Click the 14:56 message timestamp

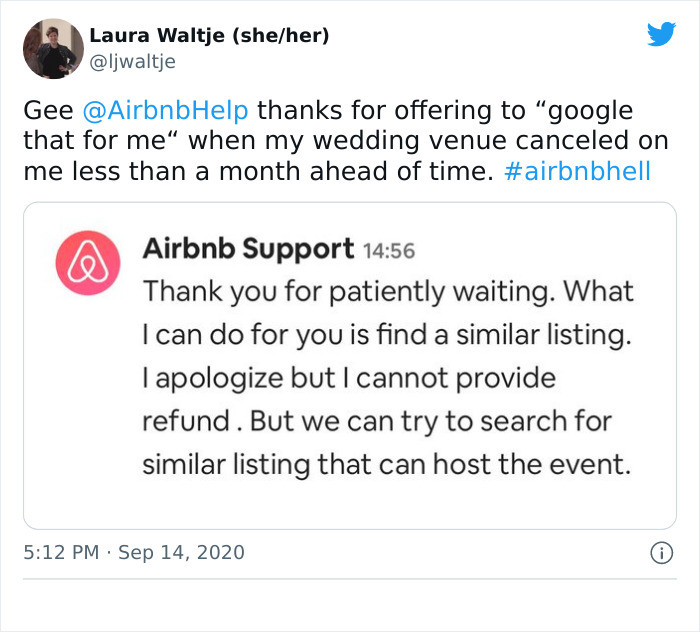pyautogui.click(x=388, y=250)
